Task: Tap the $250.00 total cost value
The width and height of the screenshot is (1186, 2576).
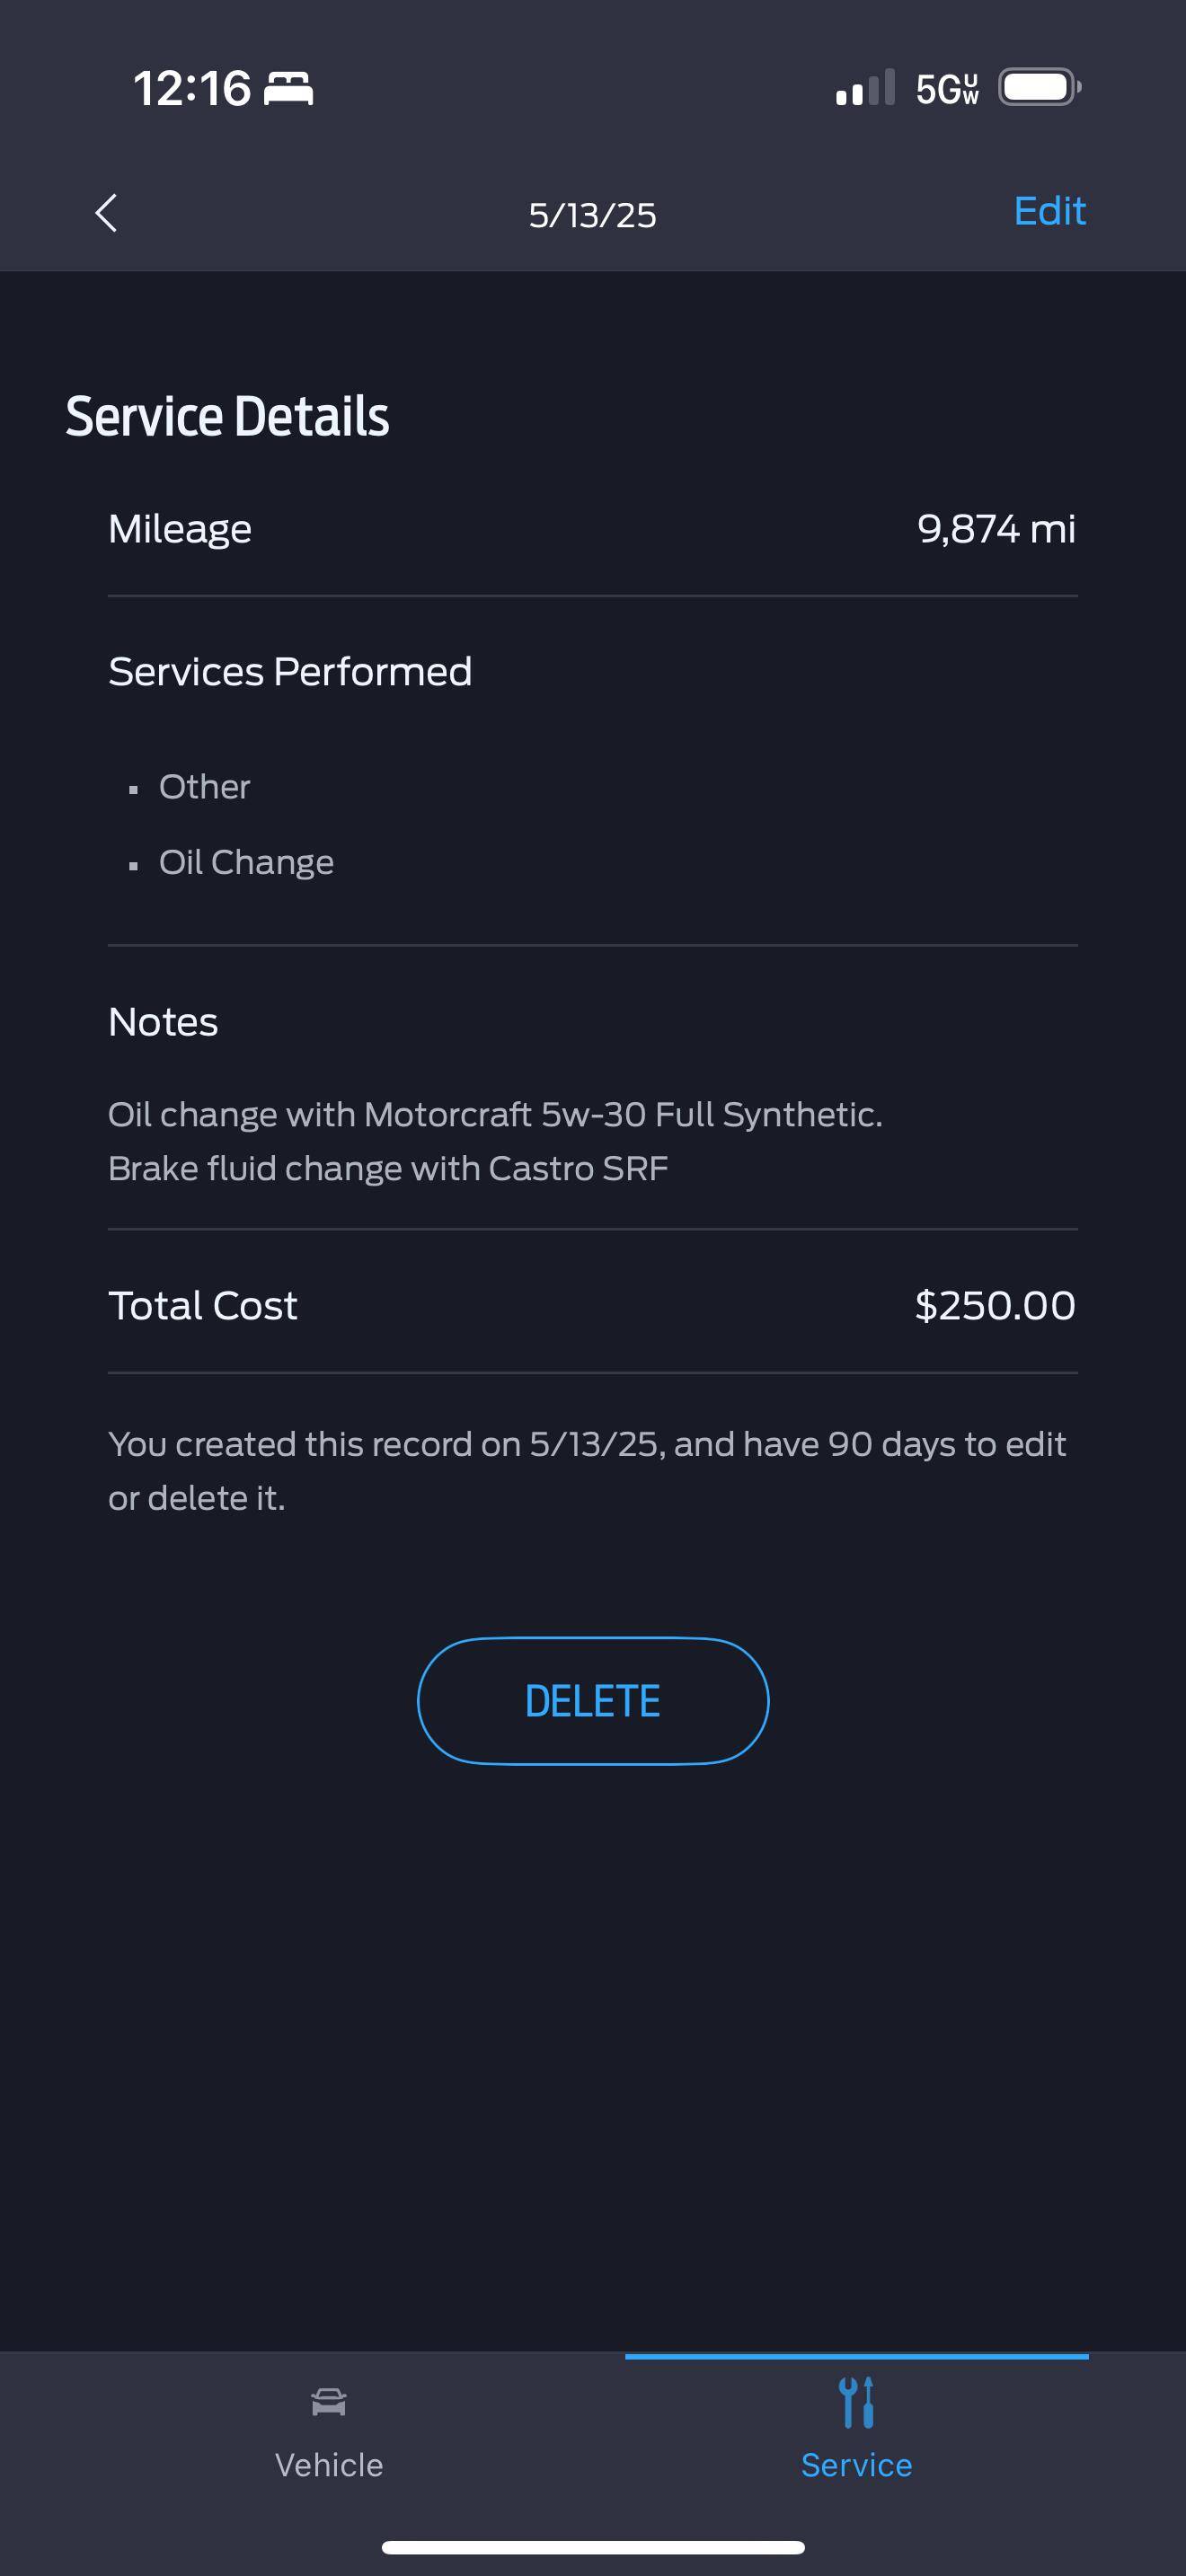Action: pyautogui.click(x=995, y=1305)
